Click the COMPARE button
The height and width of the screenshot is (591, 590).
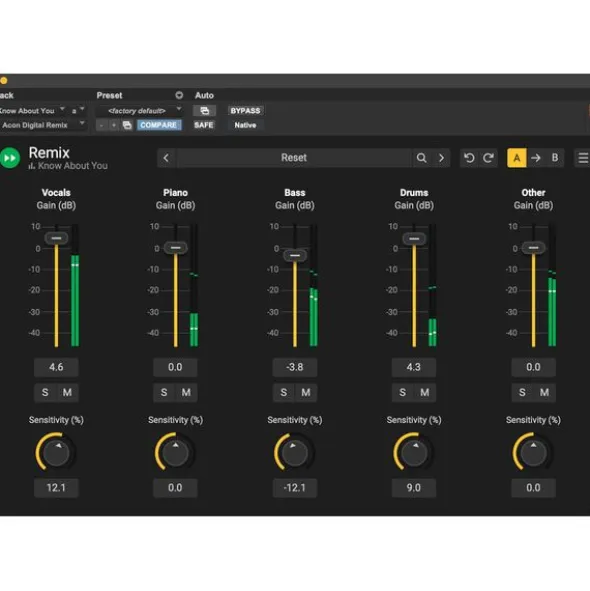click(x=159, y=125)
